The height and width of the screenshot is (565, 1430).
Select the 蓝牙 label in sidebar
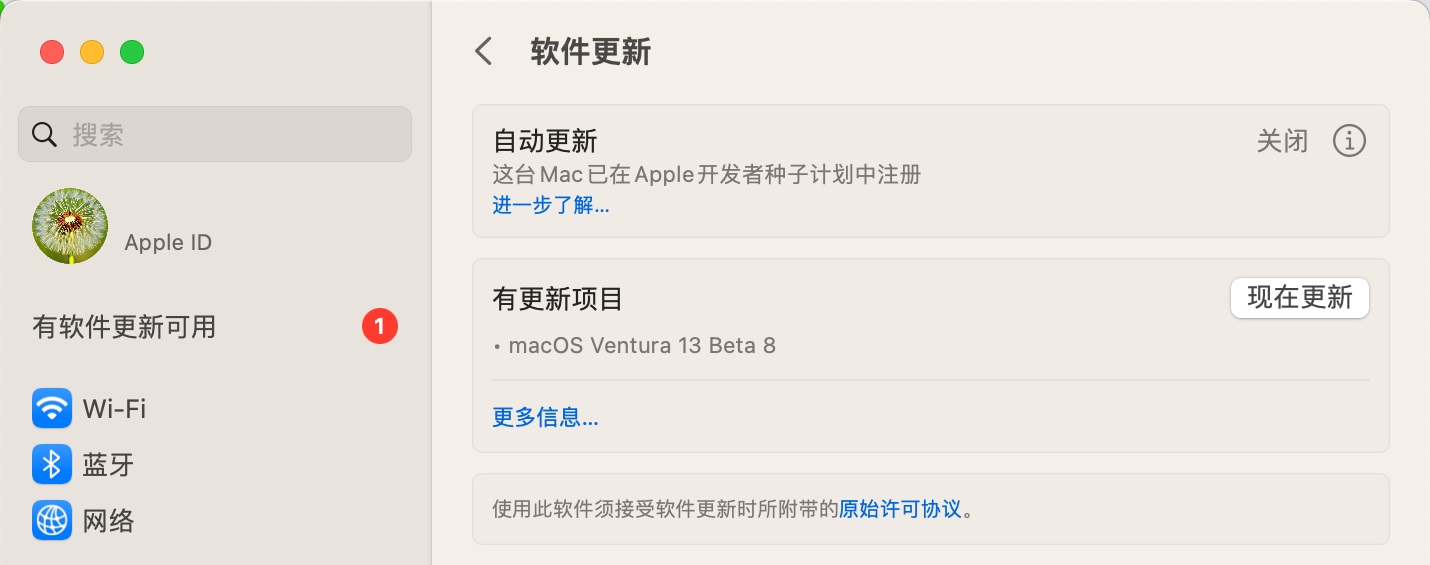tap(108, 465)
